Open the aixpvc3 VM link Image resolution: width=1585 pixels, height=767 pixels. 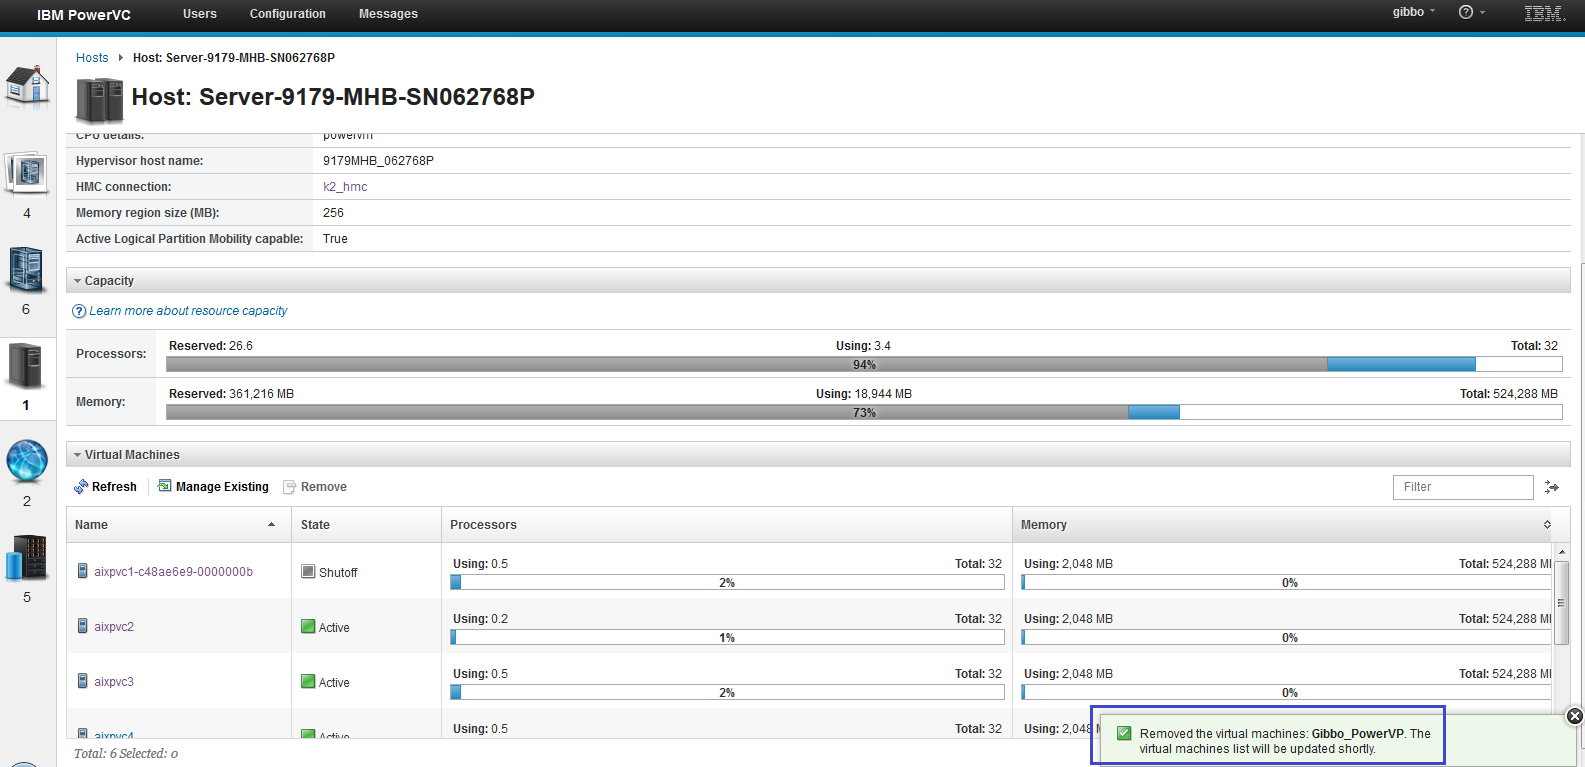tap(114, 682)
